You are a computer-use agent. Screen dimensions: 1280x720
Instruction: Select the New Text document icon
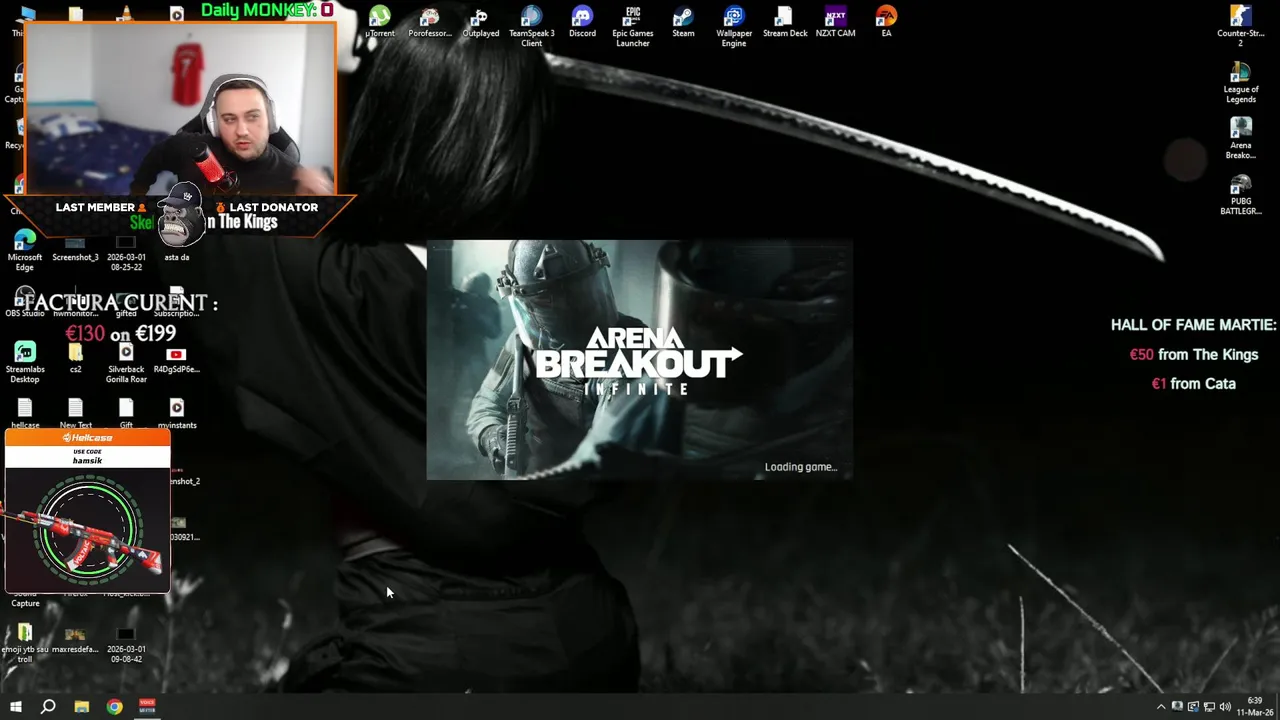coord(76,414)
